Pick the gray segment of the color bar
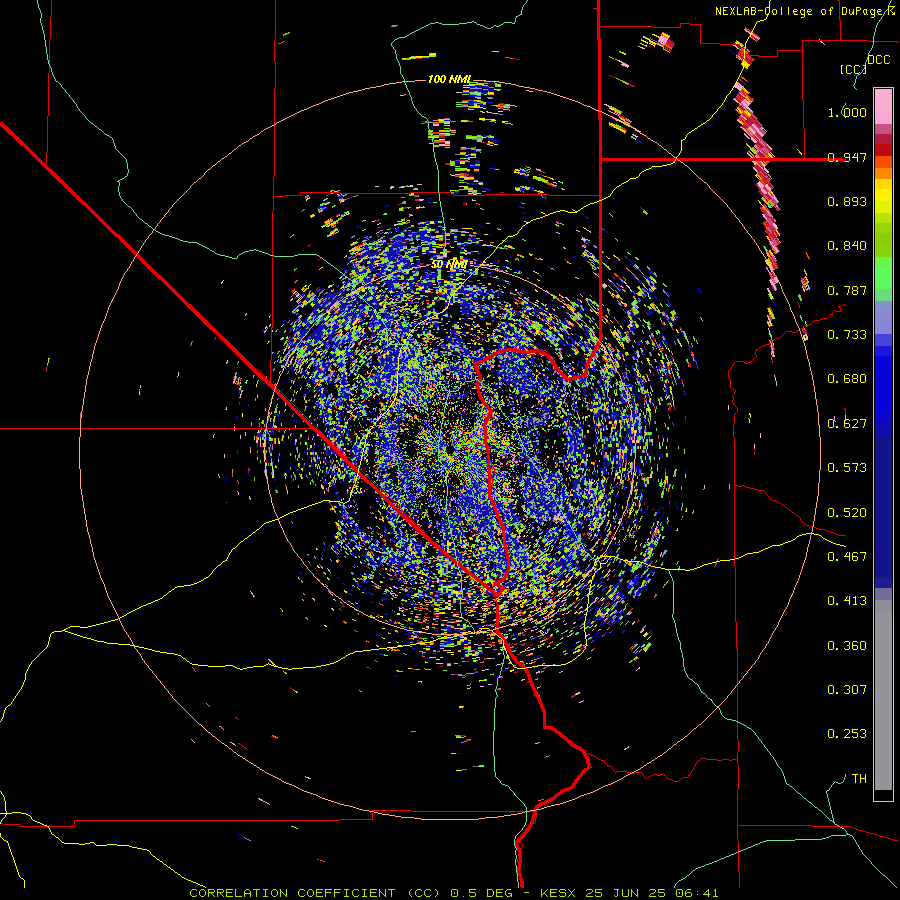 click(x=883, y=695)
